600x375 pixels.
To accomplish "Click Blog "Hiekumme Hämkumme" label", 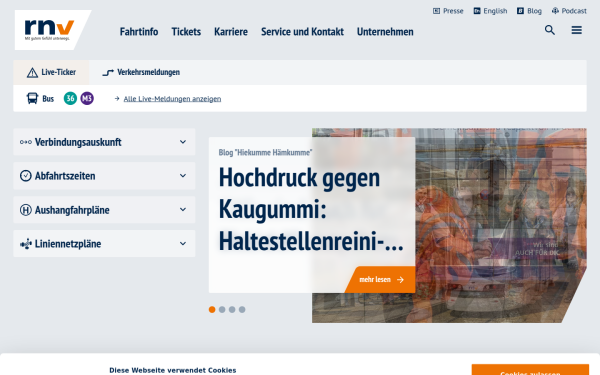I will (265, 152).
